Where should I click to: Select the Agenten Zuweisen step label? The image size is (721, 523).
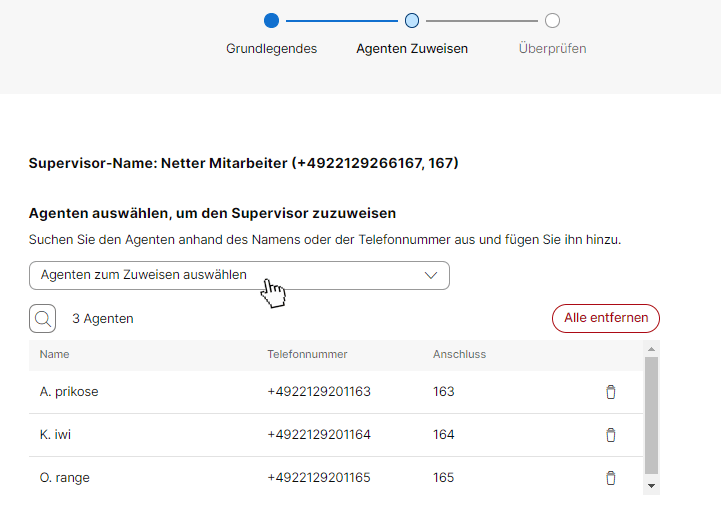pyautogui.click(x=412, y=49)
